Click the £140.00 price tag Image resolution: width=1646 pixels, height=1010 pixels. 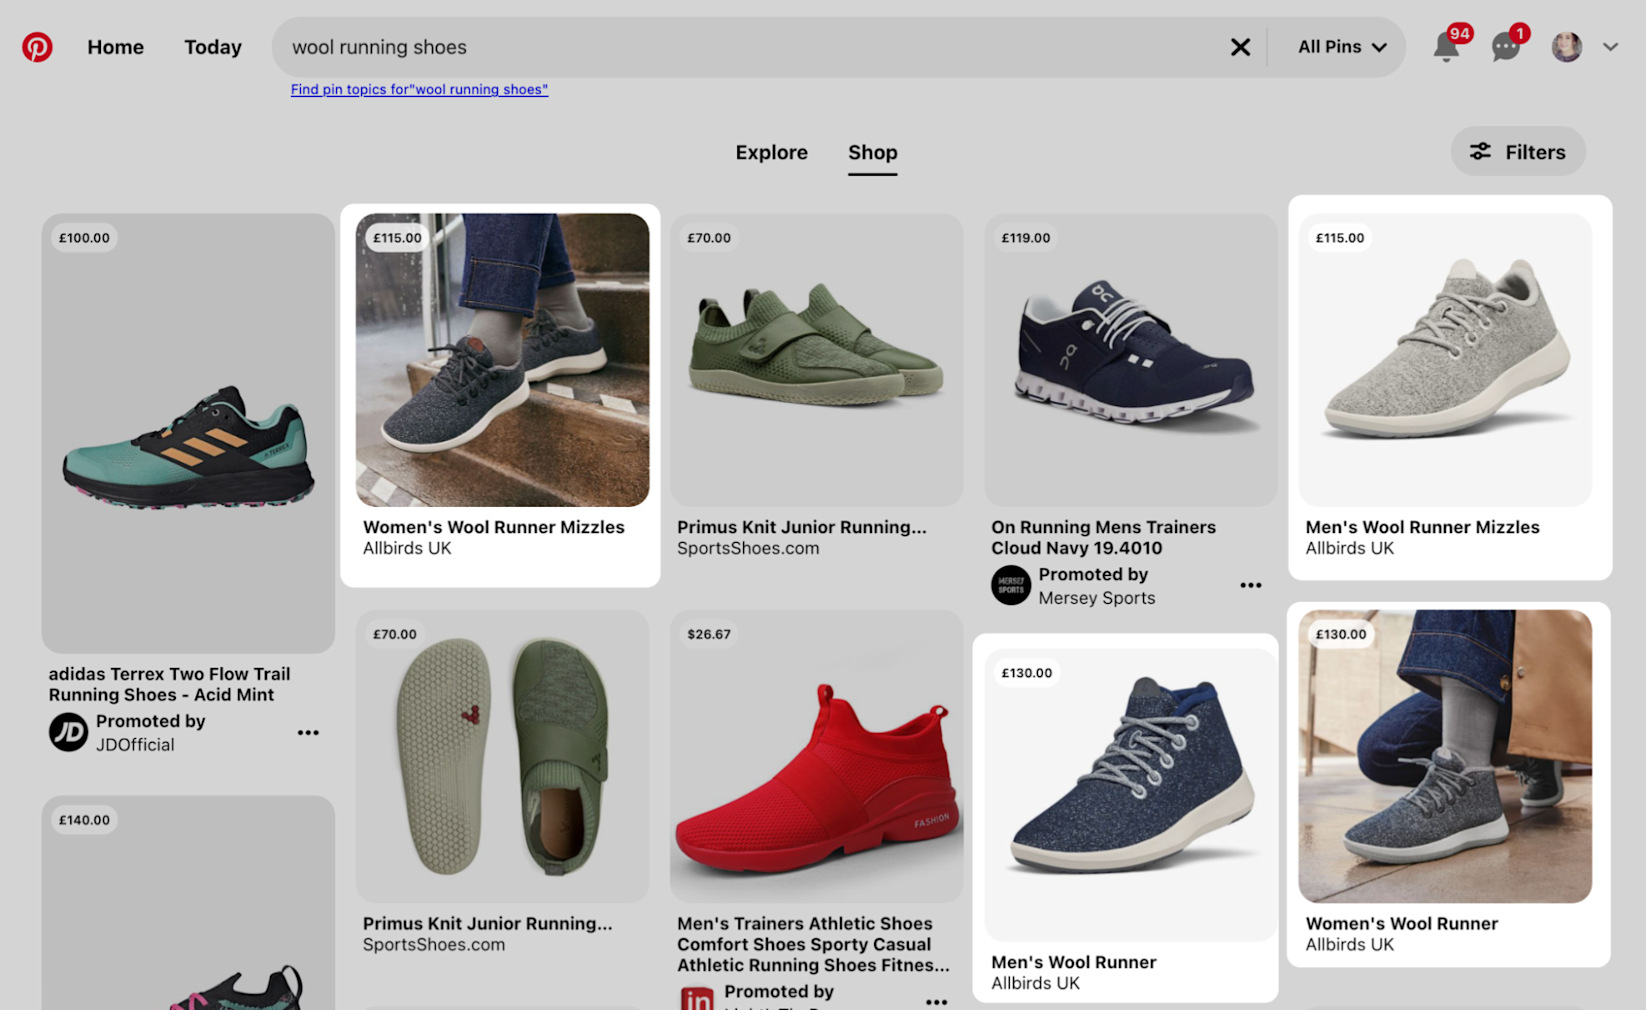pyautogui.click(x=84, y=820)
